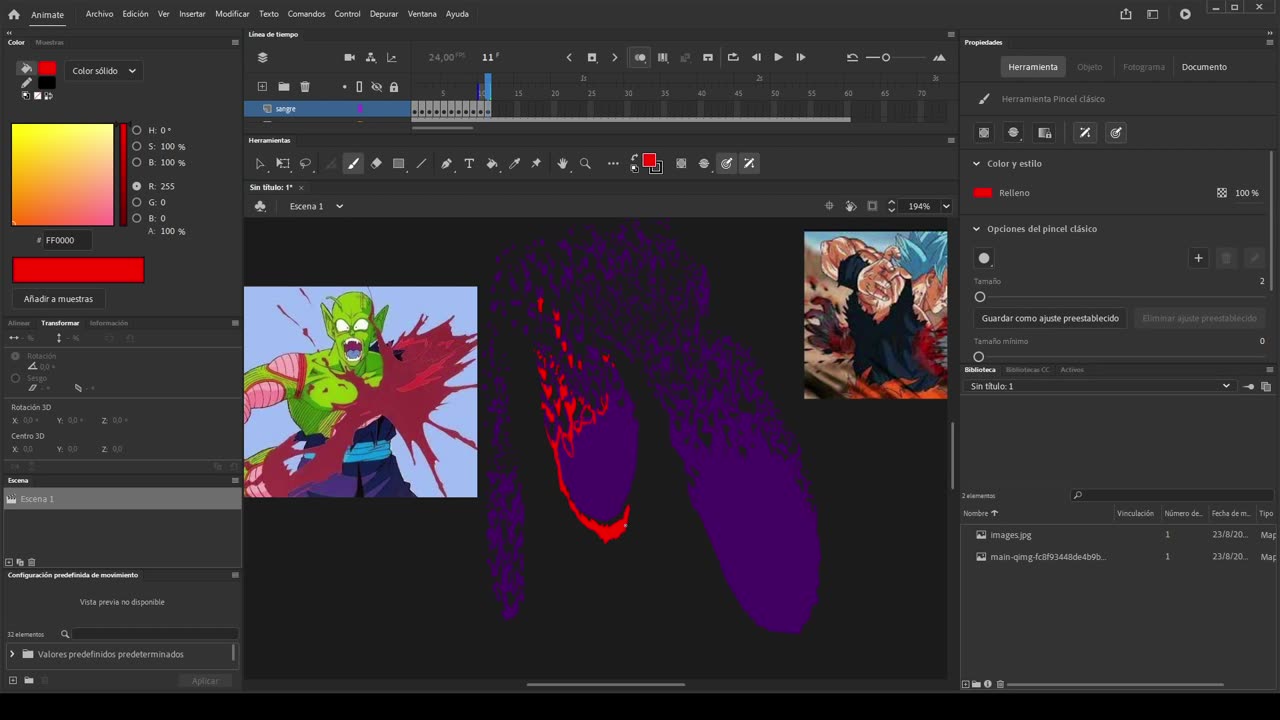Viewport: 1280px width, 720px height.
Task: Play the timeline animation
Action: 778,57
